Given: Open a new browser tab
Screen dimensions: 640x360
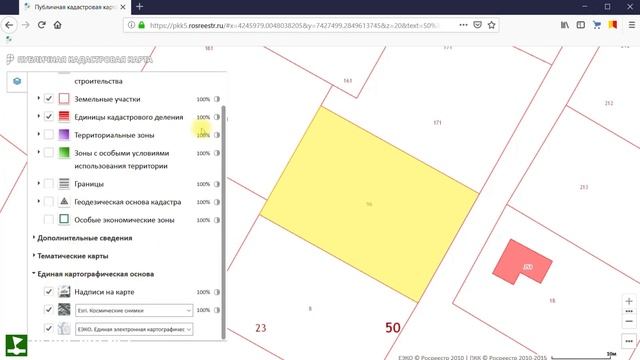Looking at the screenshot, I should click(x=140, y=7).
